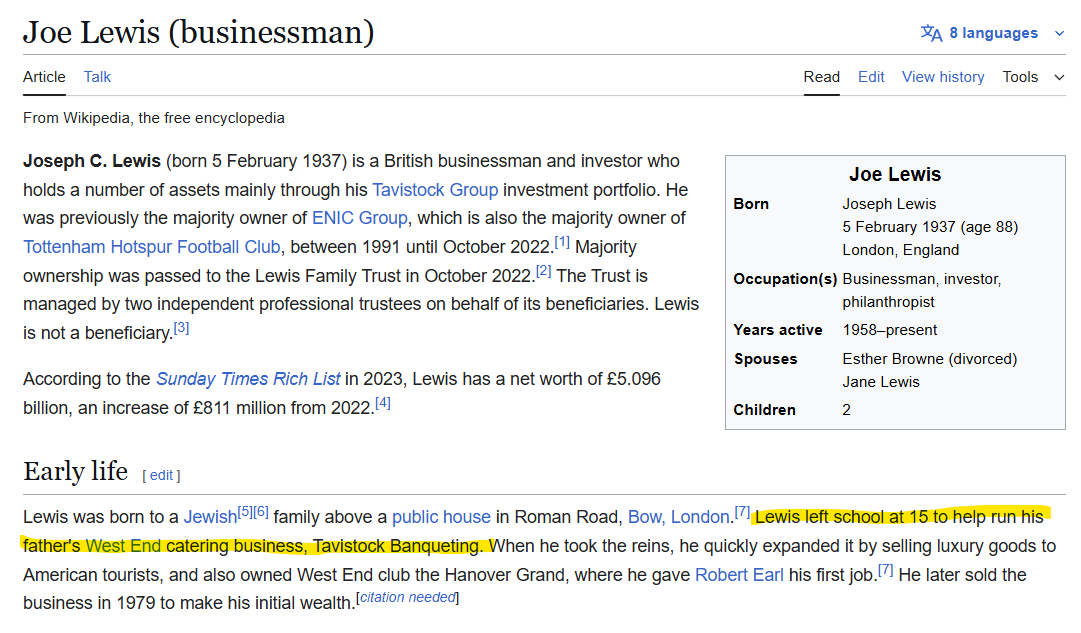Select the Read tab
1081x633 pixels.
[821, 77]
